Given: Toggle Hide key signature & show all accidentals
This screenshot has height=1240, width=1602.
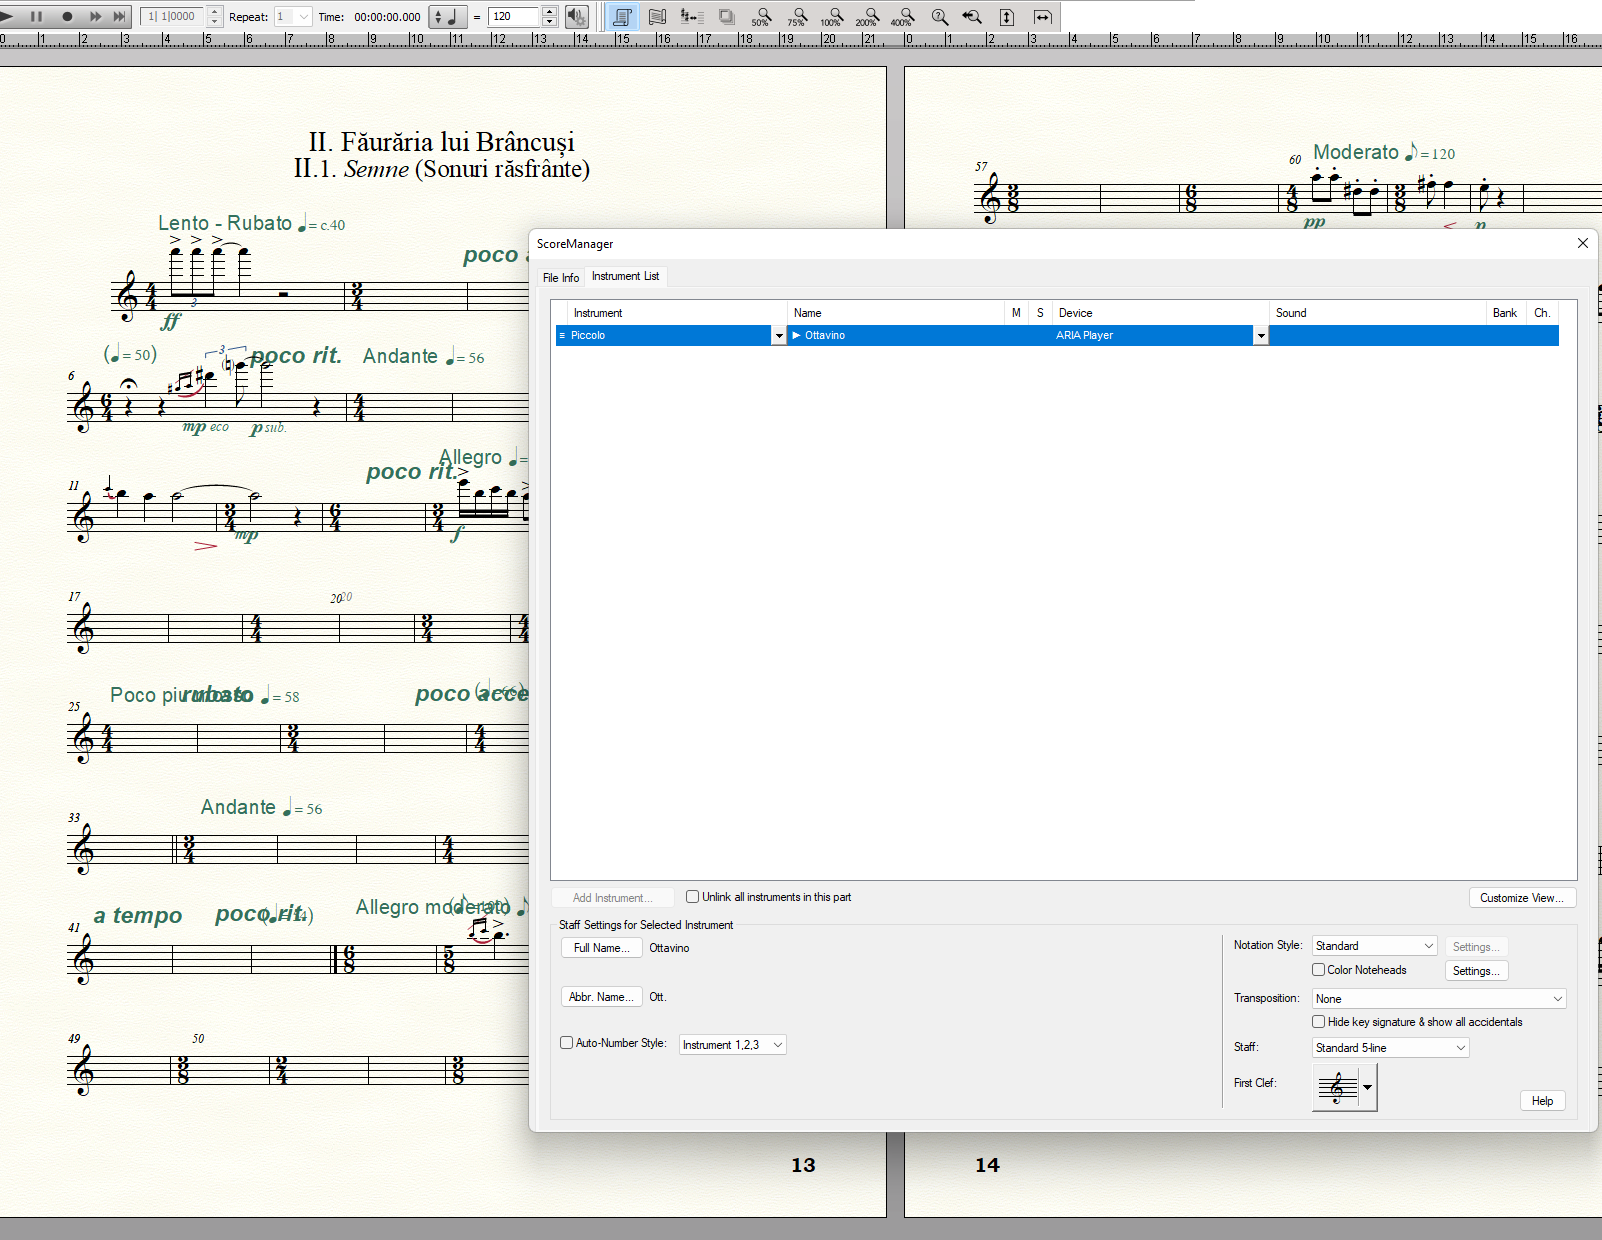Looking at the screenshot, I should click(x=1319, y=1022).
